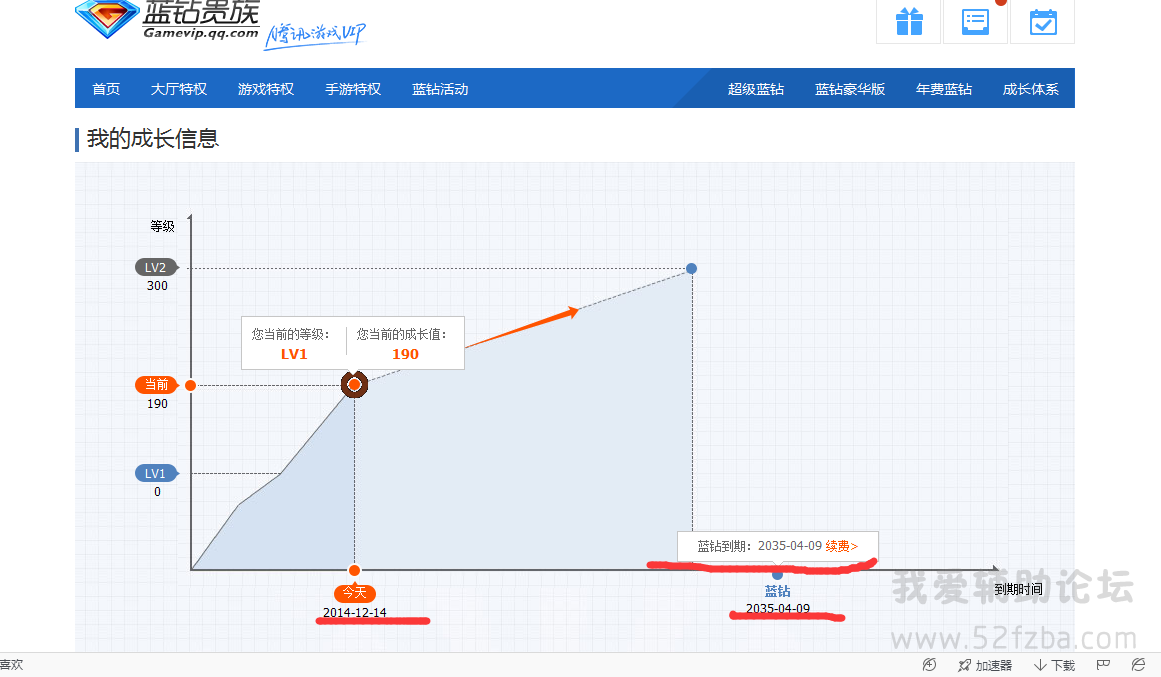
Task: Click the growth value 190 in tooltip
Action: coord(405,354)
